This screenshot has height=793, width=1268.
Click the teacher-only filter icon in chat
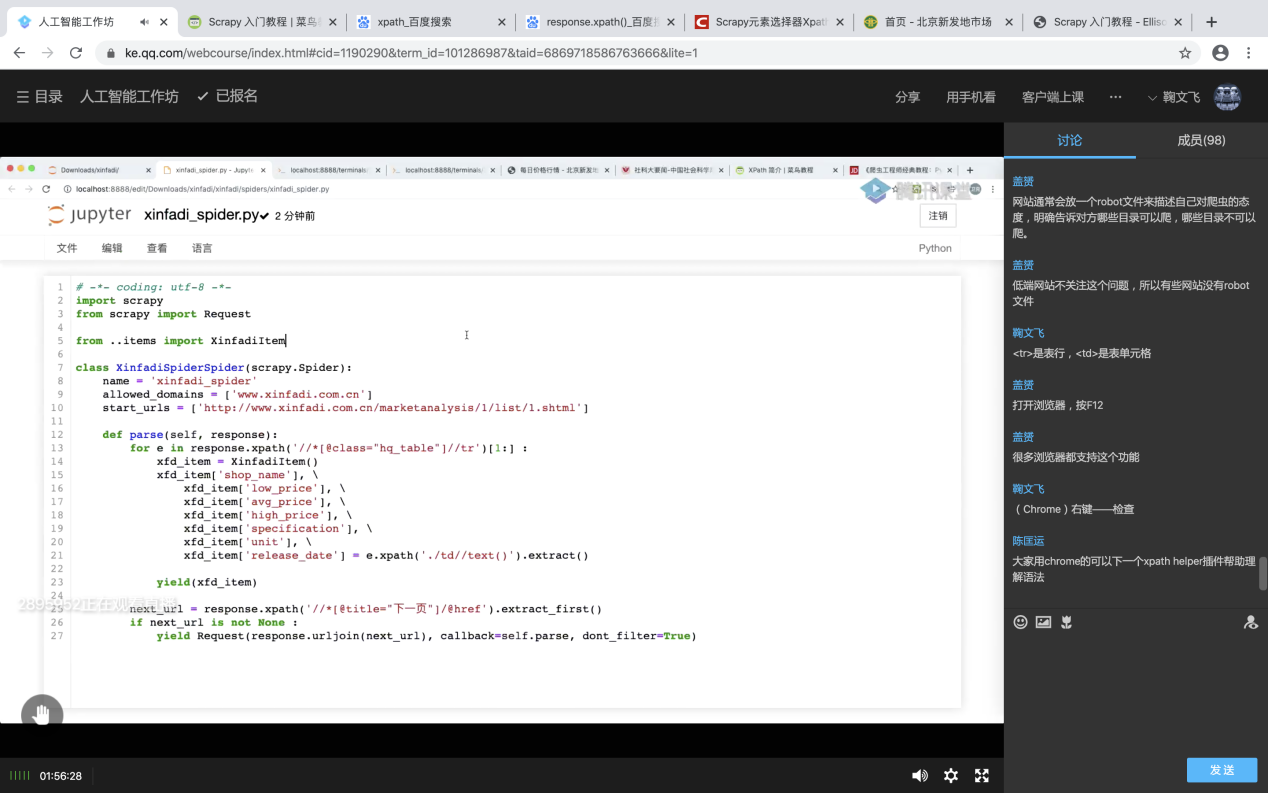coord(1250,622)
